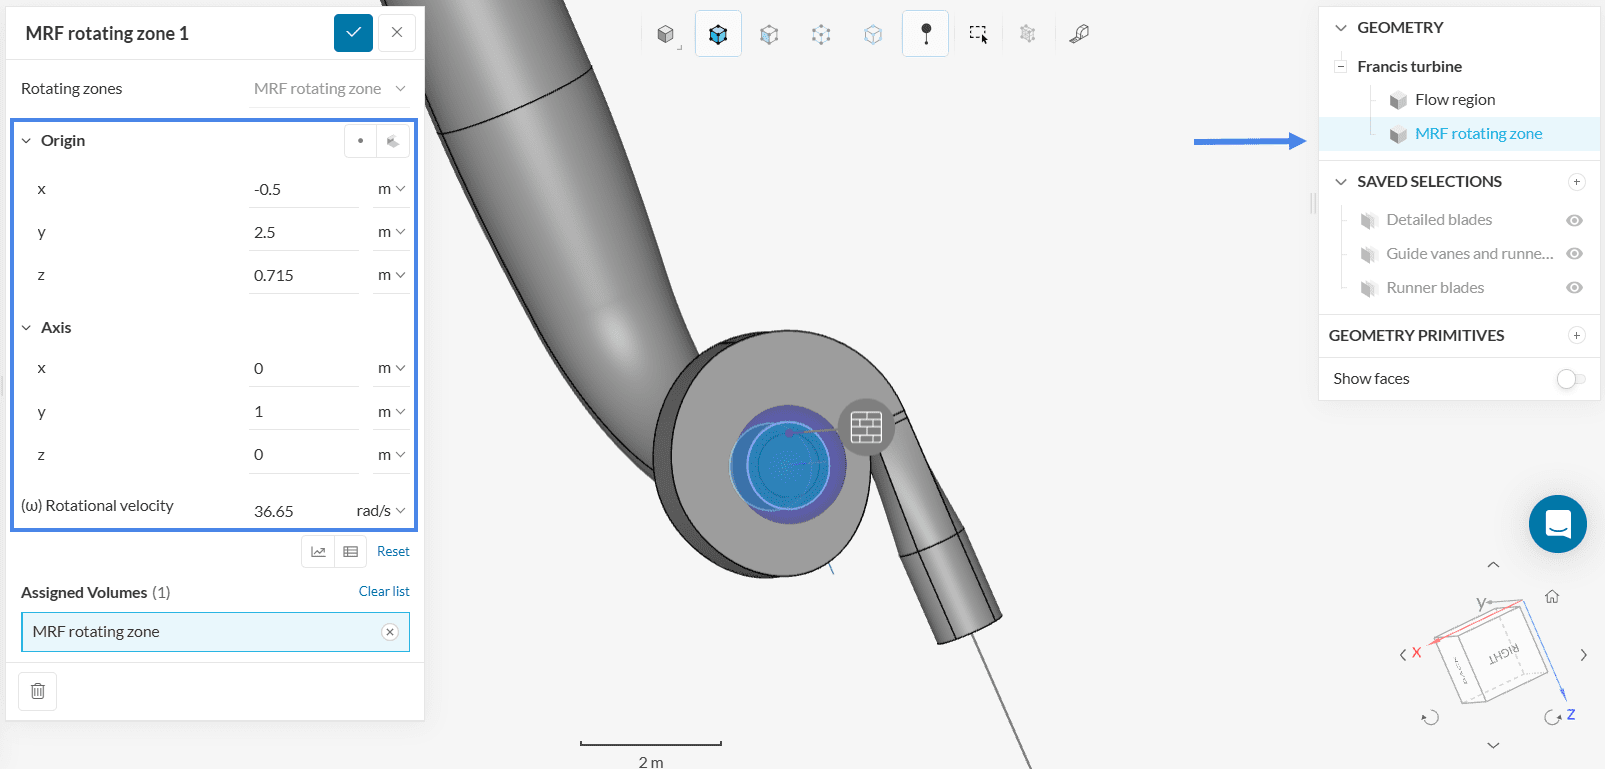Click the Reset link
Screen dimensions: 1605x769
pyautogui.click(x=393, y=552)
